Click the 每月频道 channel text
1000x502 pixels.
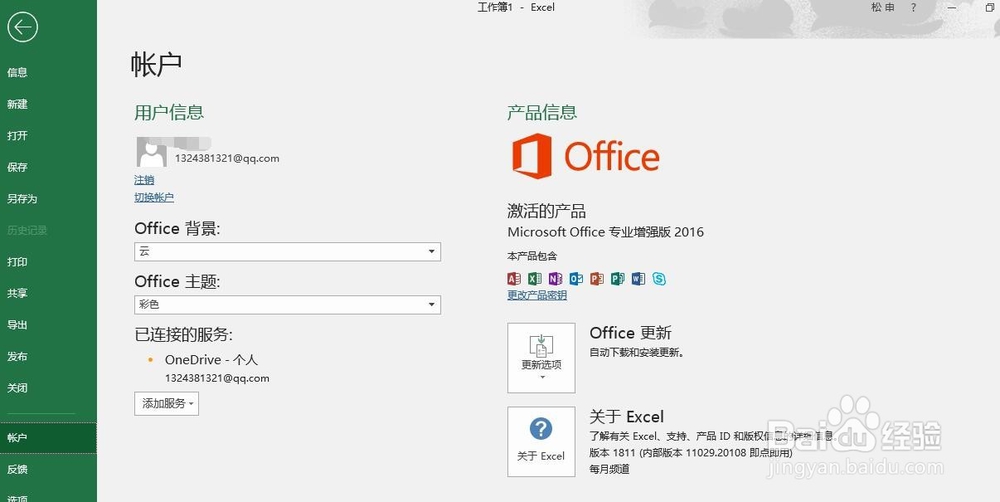(x=609, y=469)
